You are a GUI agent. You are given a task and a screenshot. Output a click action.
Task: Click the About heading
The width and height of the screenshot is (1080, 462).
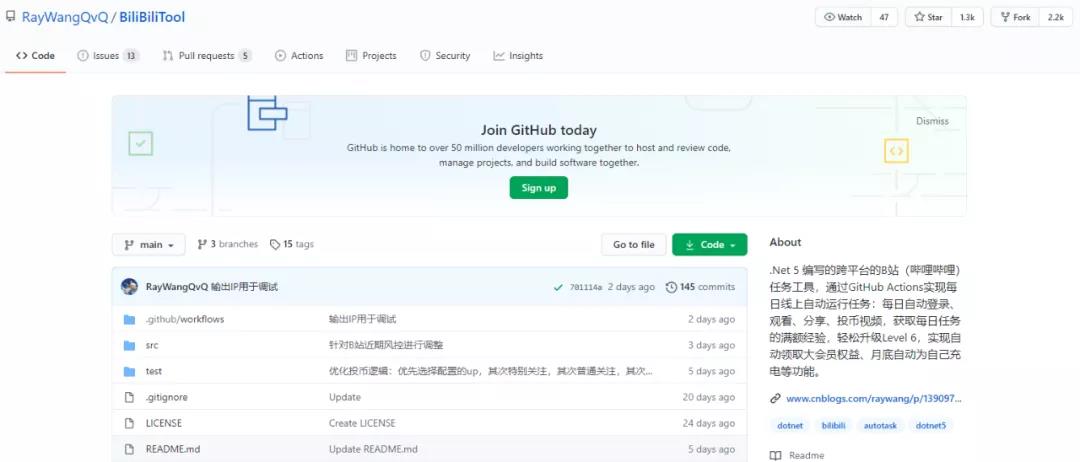tap(785, 242)
